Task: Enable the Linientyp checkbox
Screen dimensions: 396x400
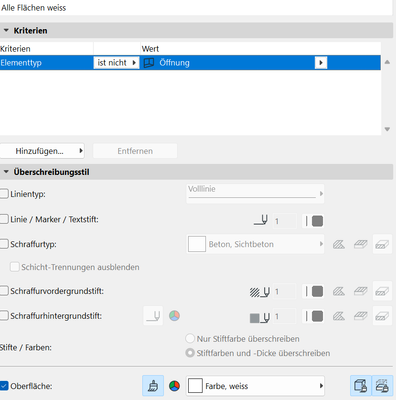Action: [4, 194]
